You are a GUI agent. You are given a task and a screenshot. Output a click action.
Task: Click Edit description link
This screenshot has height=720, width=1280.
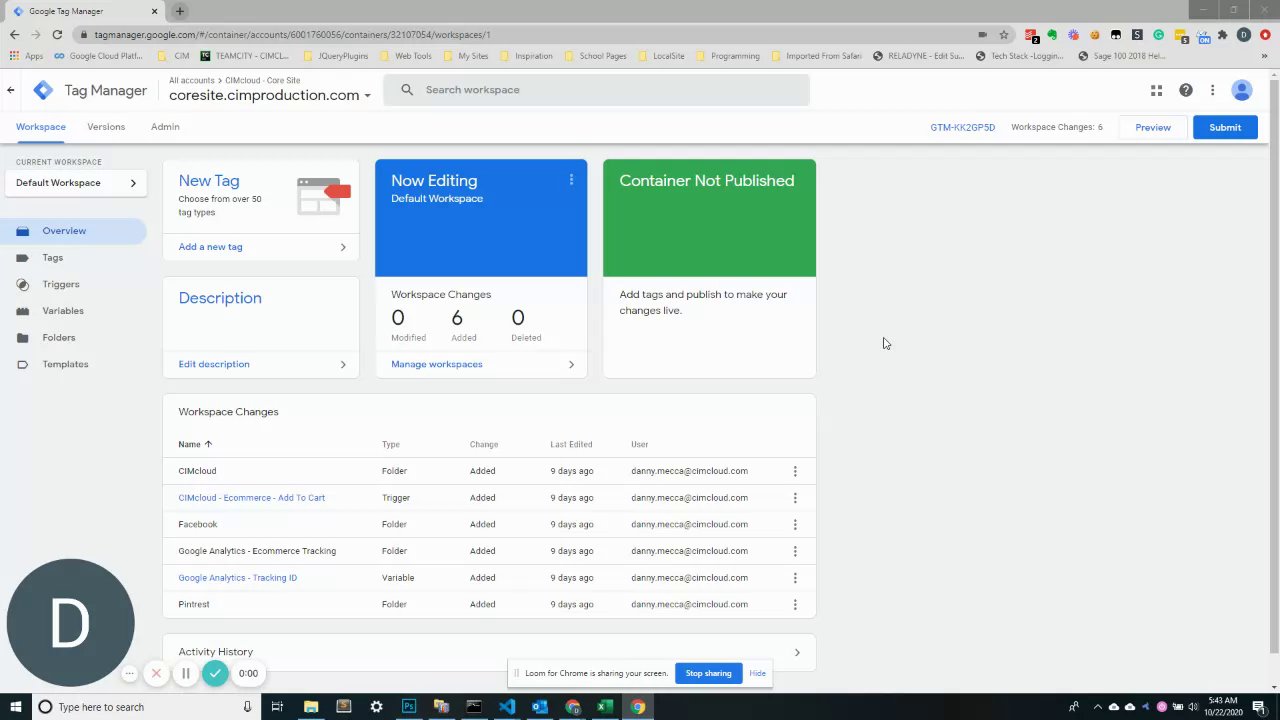pos(214,364)
